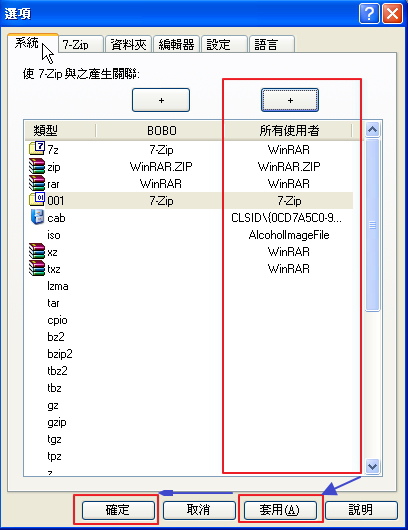Open the 編輯器 tab

[x=176, y=45]
